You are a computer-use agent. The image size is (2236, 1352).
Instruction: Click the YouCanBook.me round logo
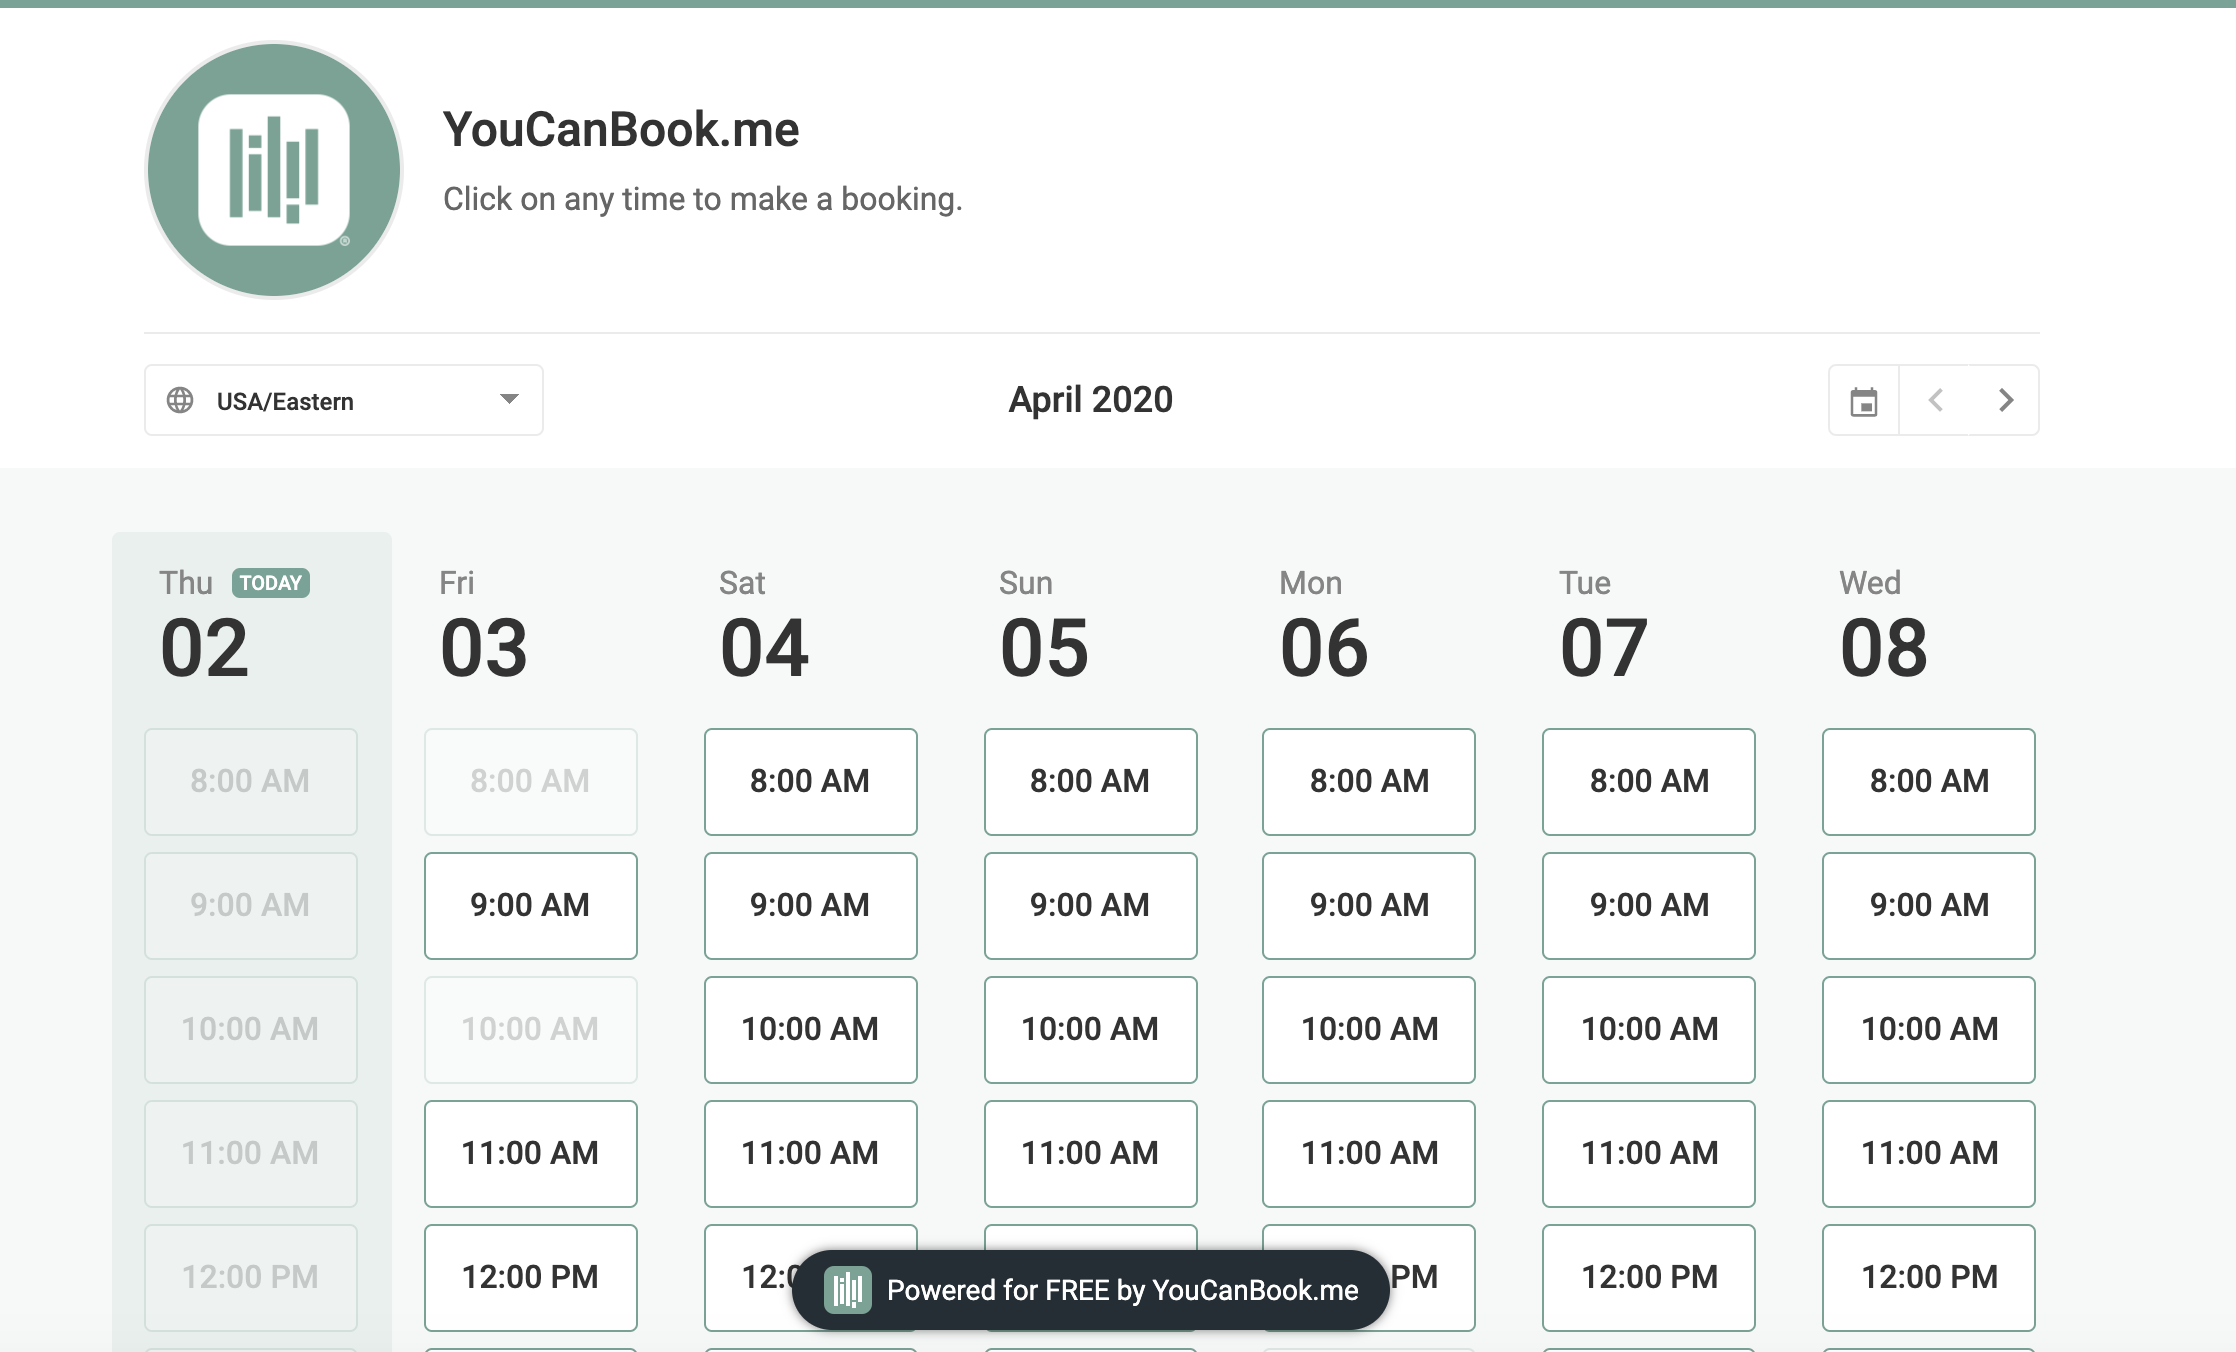pyautogui.click(x=273, y=170)
